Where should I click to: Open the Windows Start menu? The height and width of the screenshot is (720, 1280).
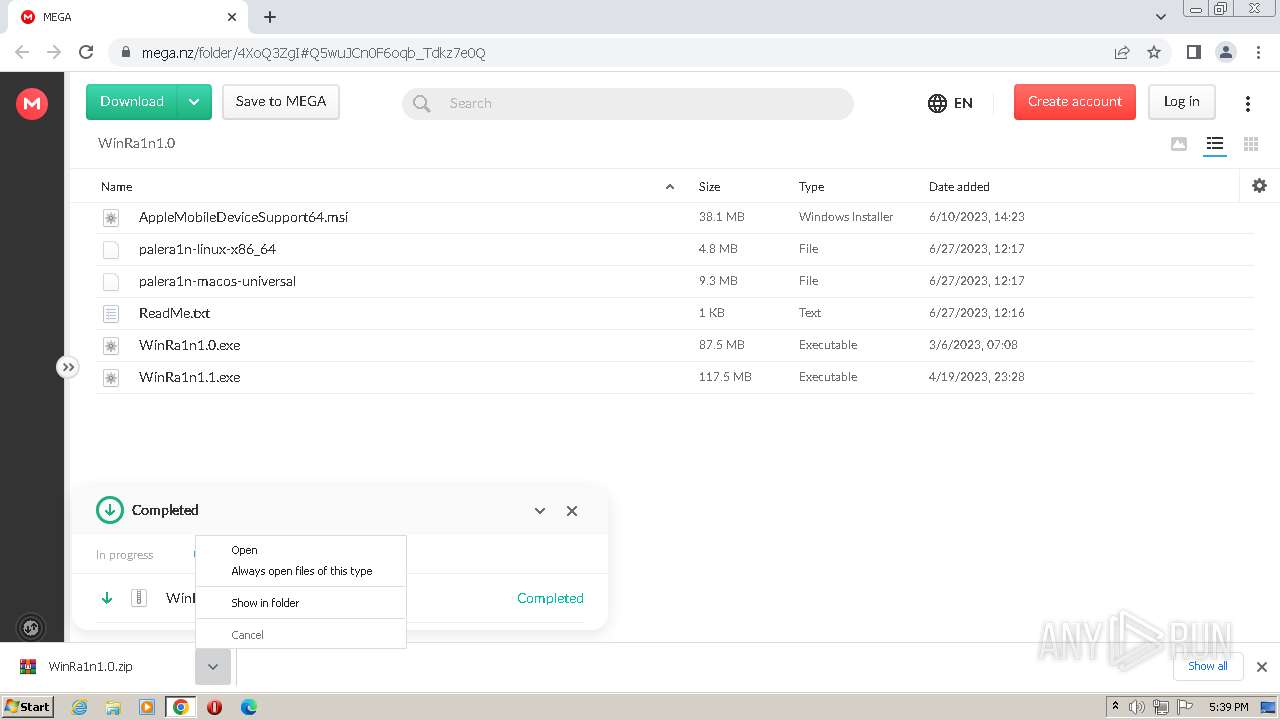[27, 707]
